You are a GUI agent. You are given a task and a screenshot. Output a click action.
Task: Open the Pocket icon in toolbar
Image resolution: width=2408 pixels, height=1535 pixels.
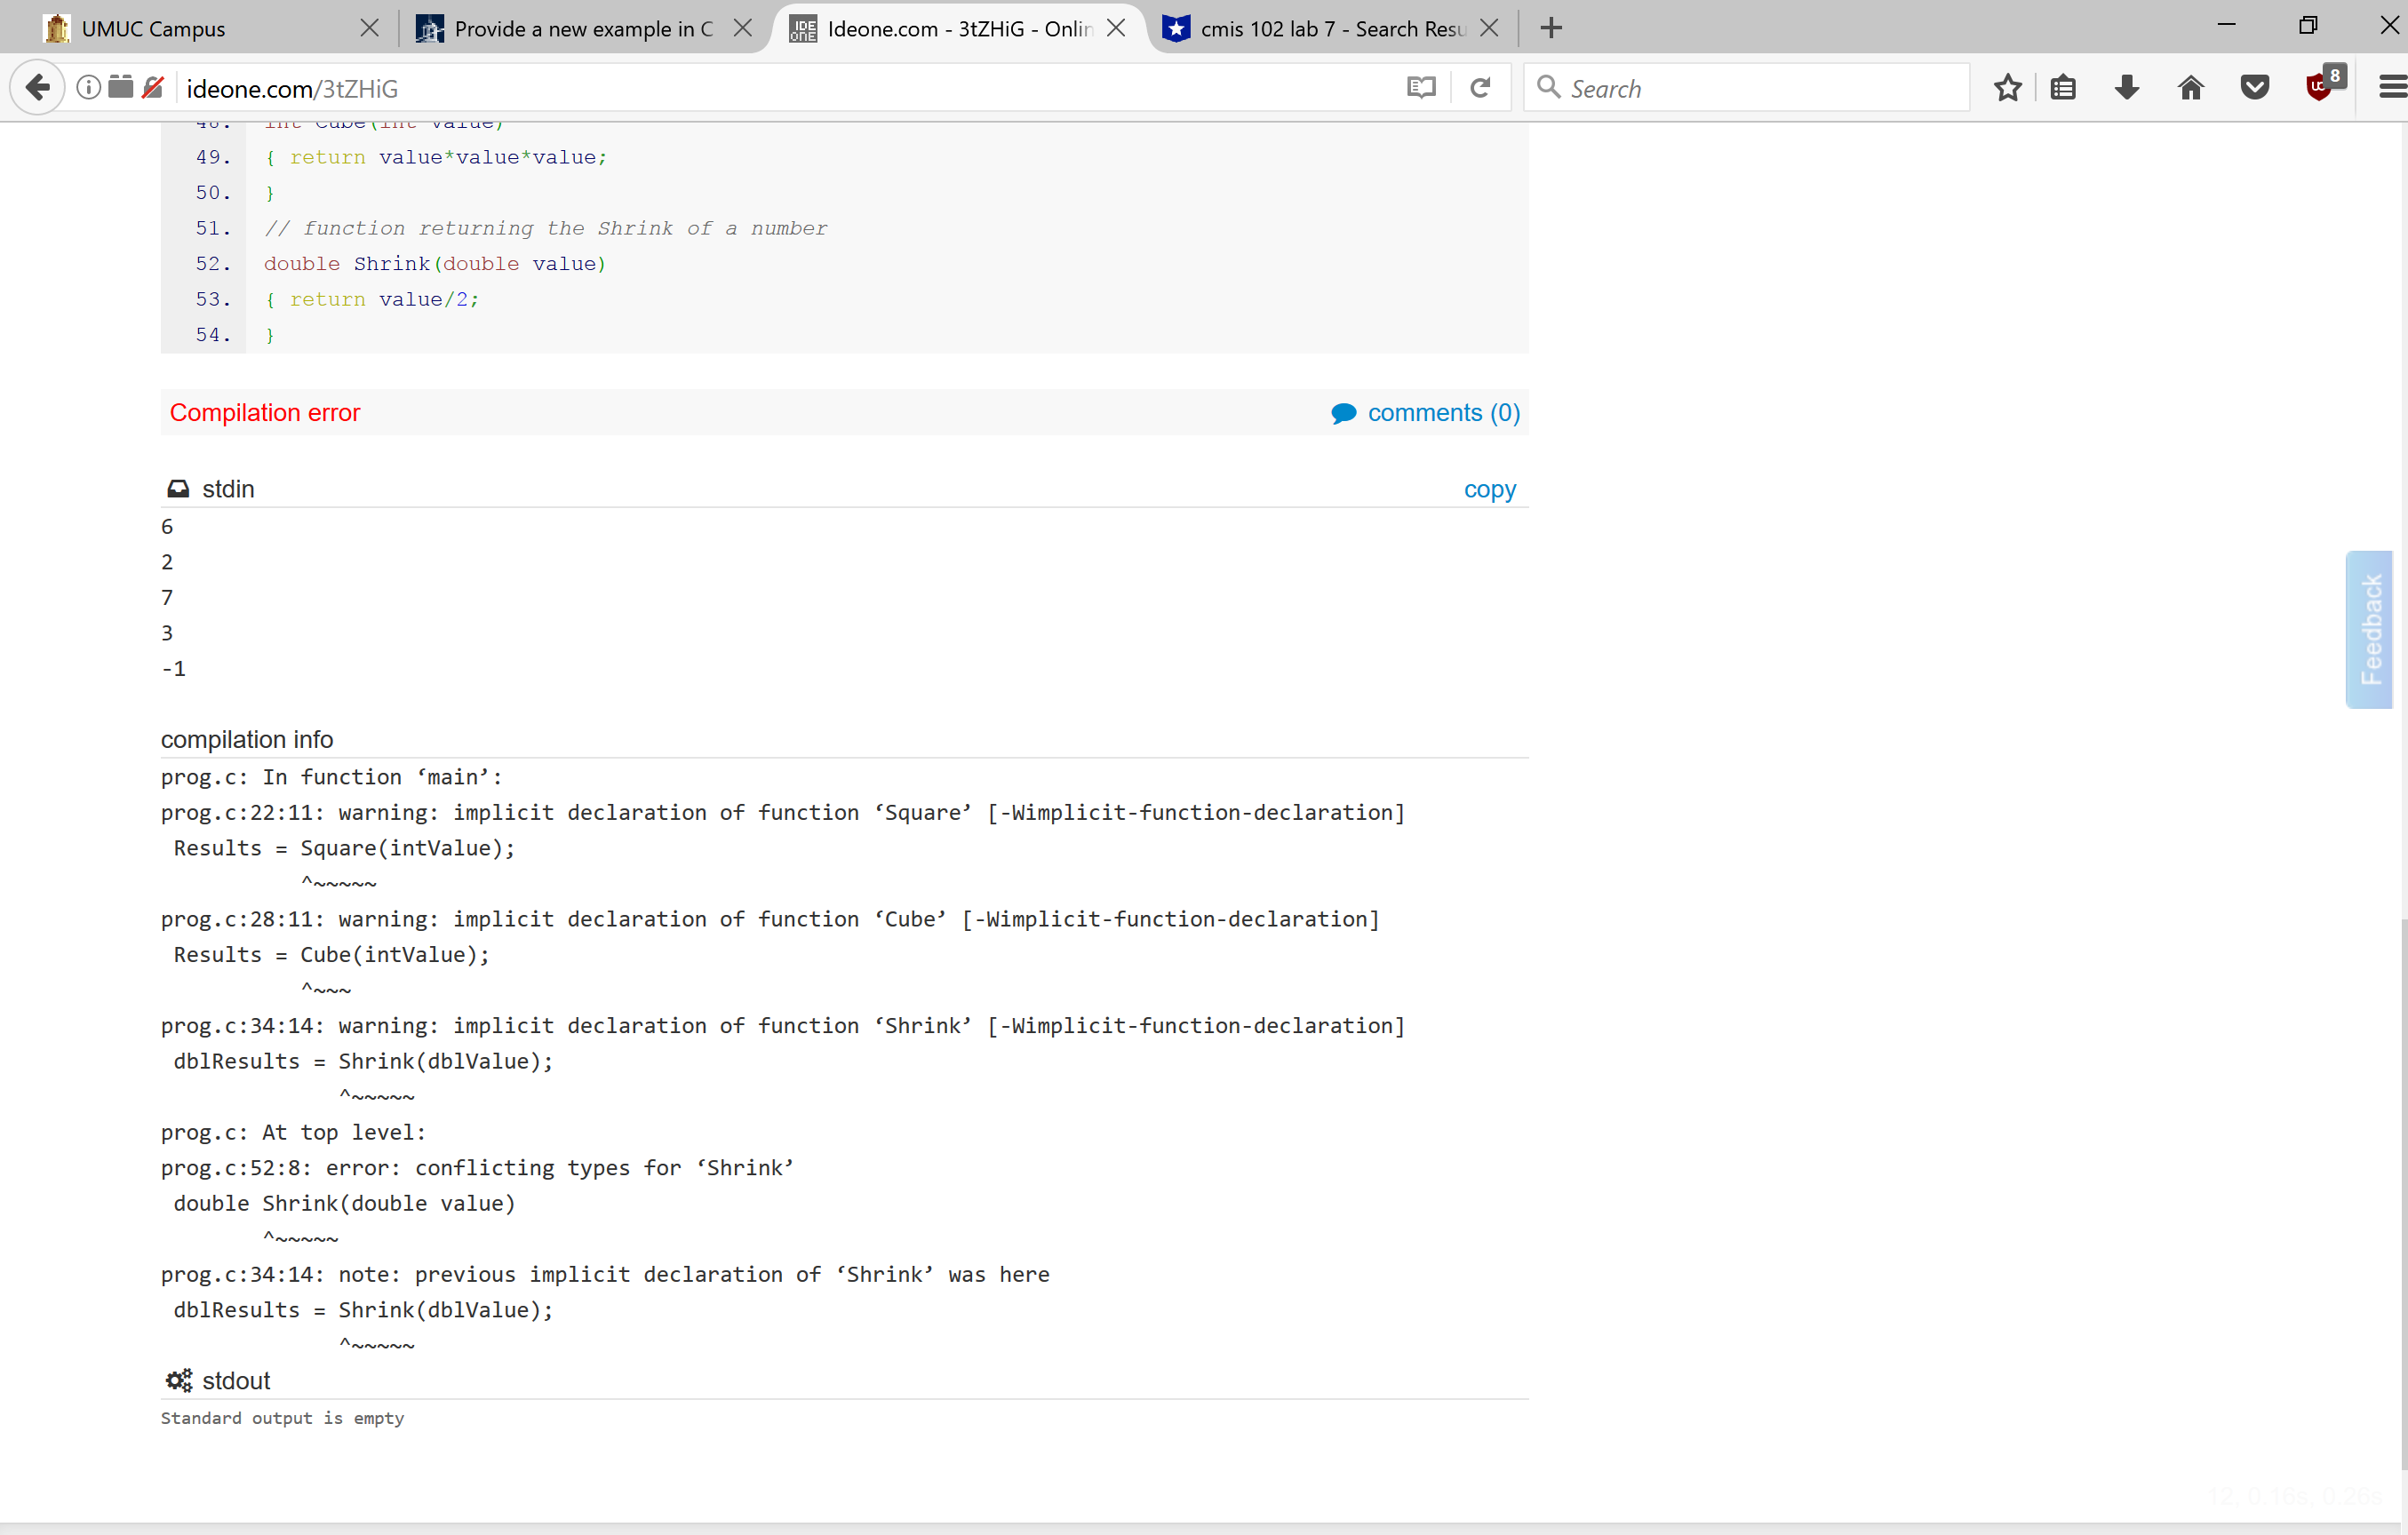pyautogui.click(x=2255, y=88)
